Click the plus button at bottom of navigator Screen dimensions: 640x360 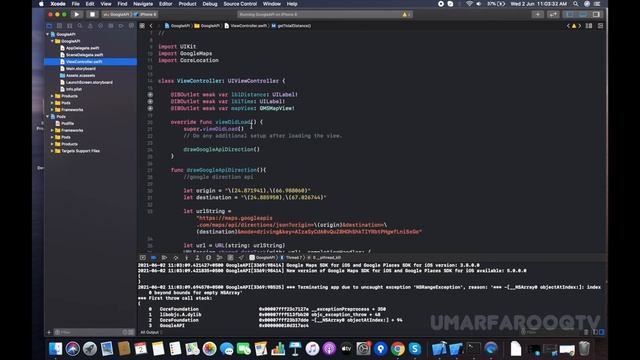pos(49,332)
